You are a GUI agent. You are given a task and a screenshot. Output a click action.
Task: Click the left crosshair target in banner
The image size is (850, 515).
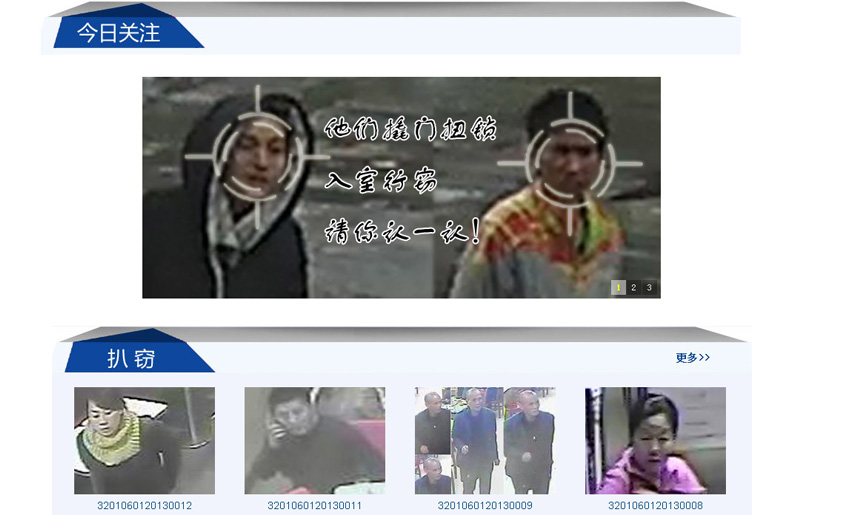(x=259, y=157)
